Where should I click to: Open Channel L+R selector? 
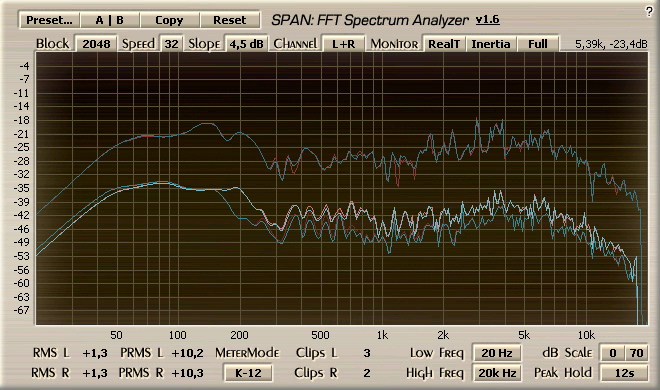point(343,44)
